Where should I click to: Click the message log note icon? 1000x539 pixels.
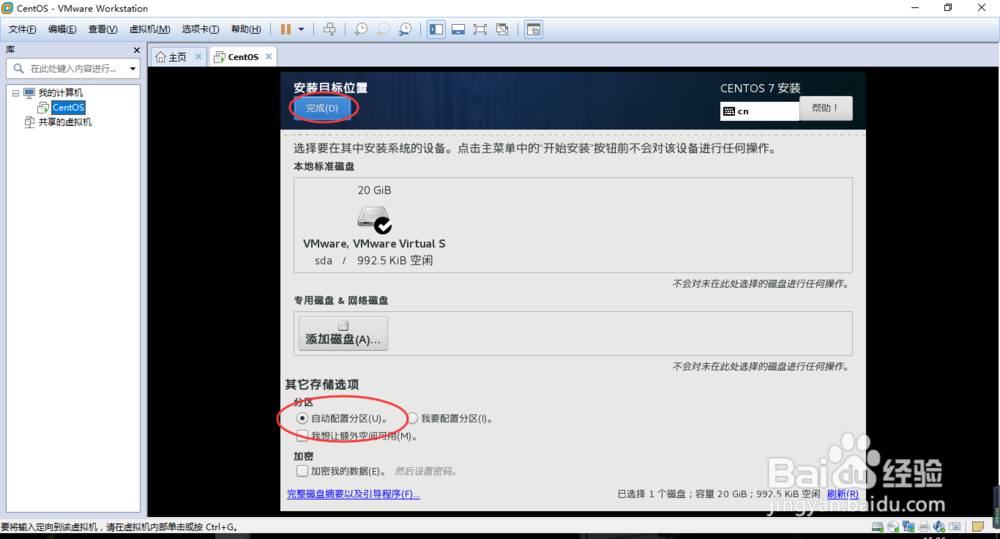tap(978, 527)
